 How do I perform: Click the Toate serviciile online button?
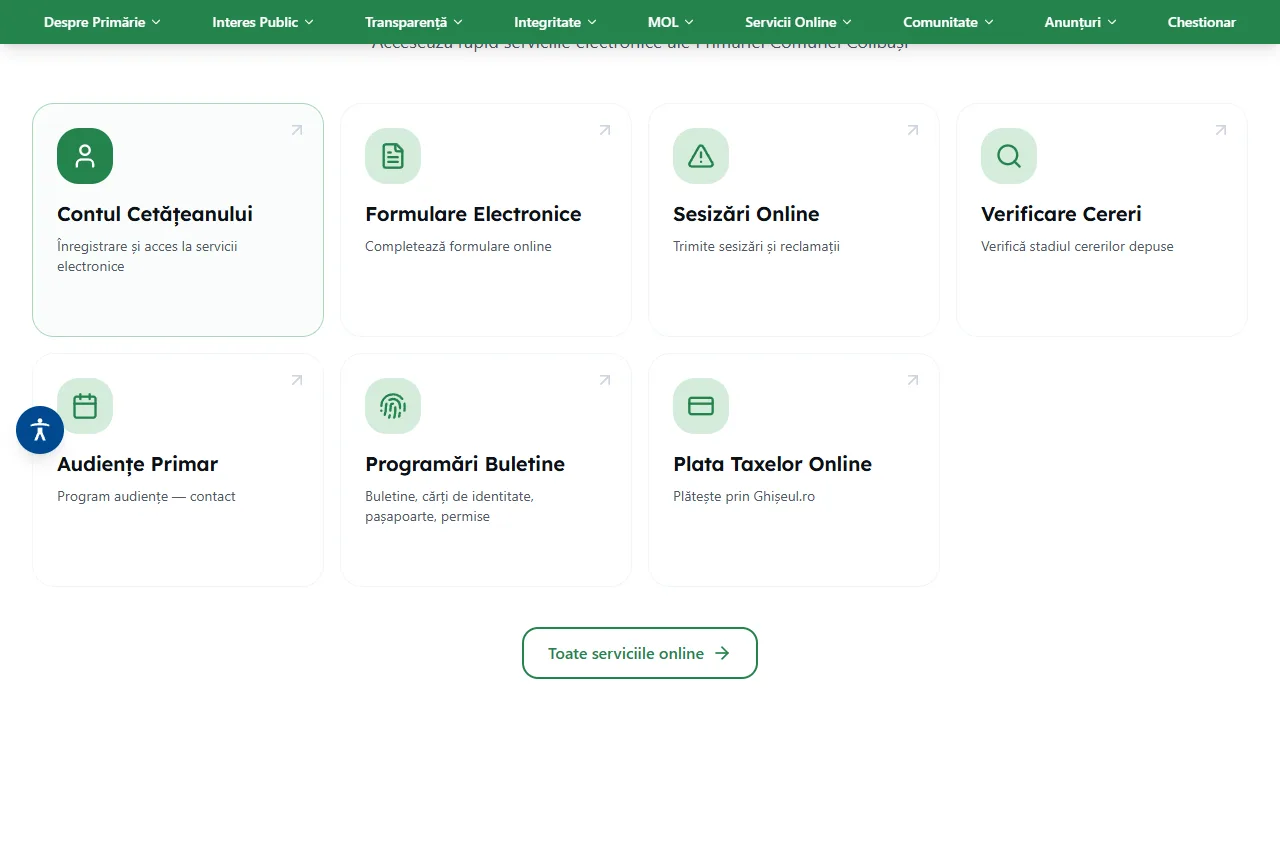[x=640, y=653]
